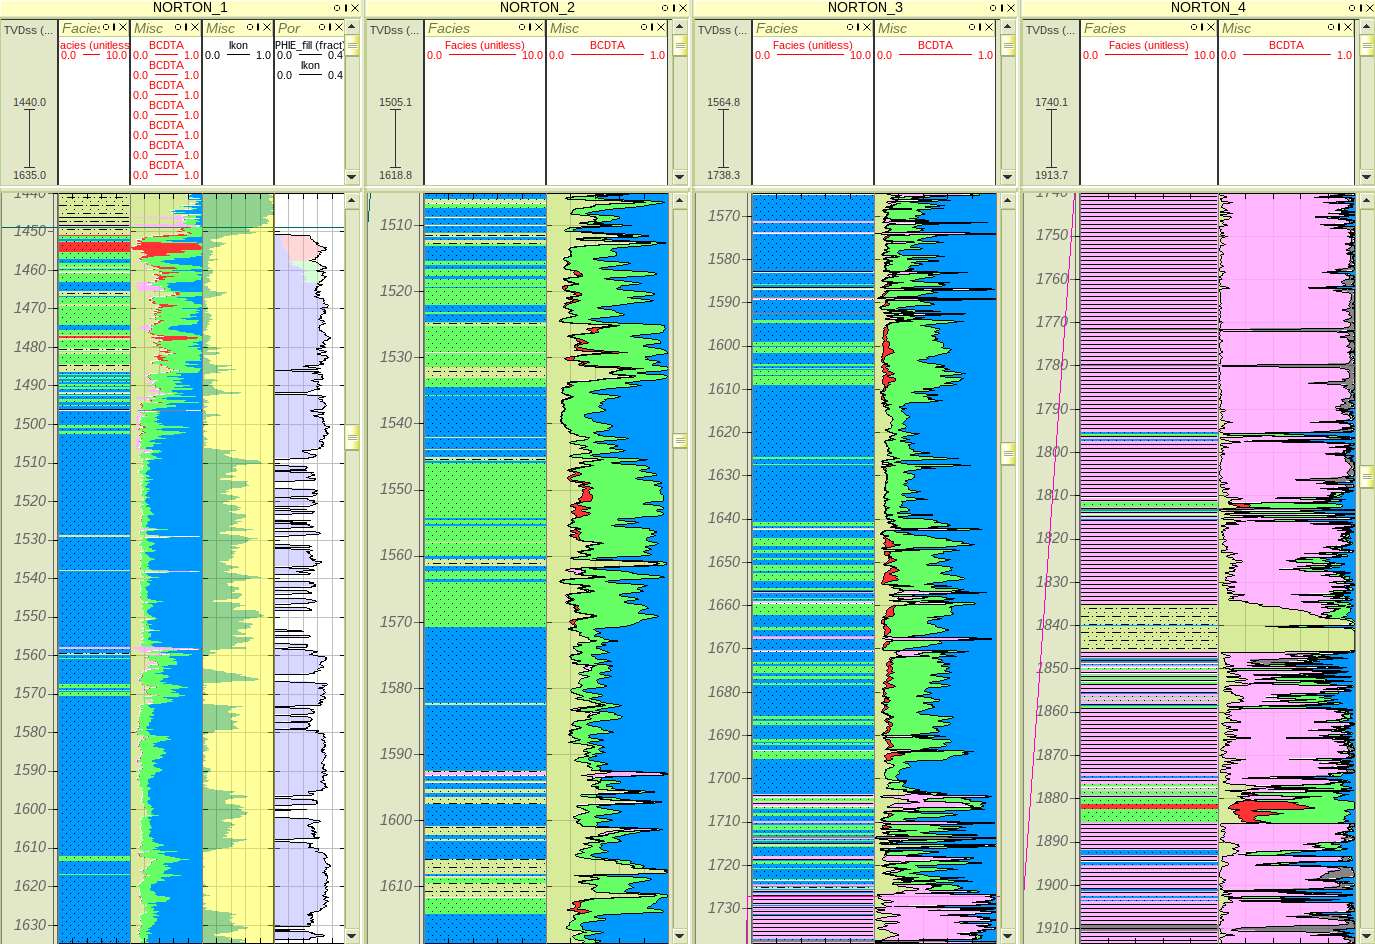Click down arrow of NORTON_4 header scrollbar
This screenshot has width=1375, height=944.
pyautogui.click(x=1367, y=177)
